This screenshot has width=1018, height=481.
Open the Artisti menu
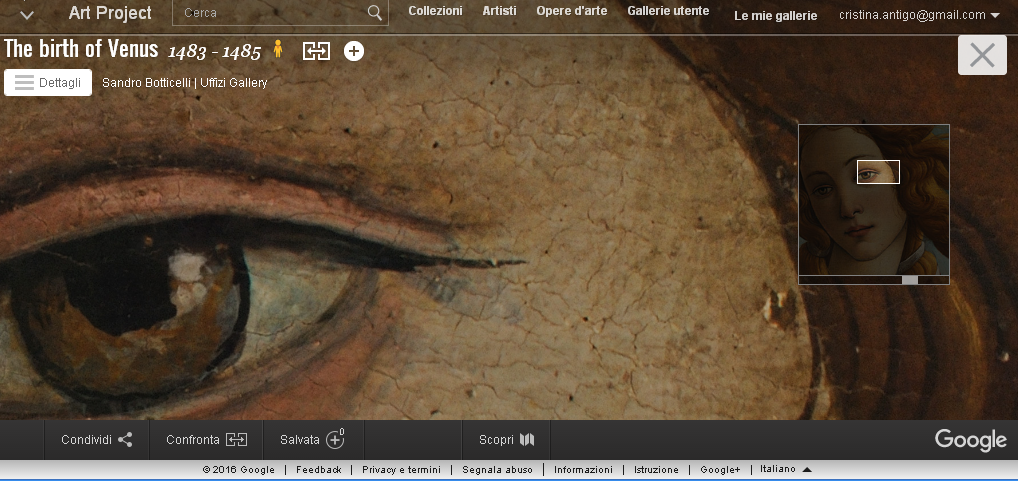tap(499, 11)
